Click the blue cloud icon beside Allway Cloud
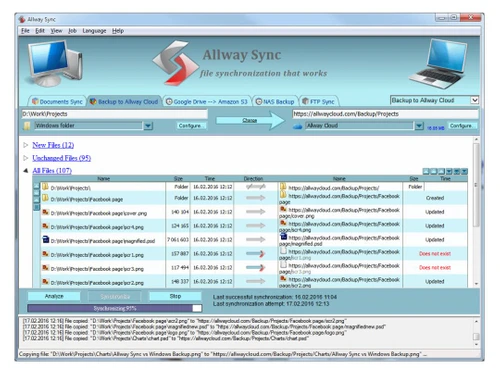The height and width of the screenshot is (375, 500). [297, 126]
